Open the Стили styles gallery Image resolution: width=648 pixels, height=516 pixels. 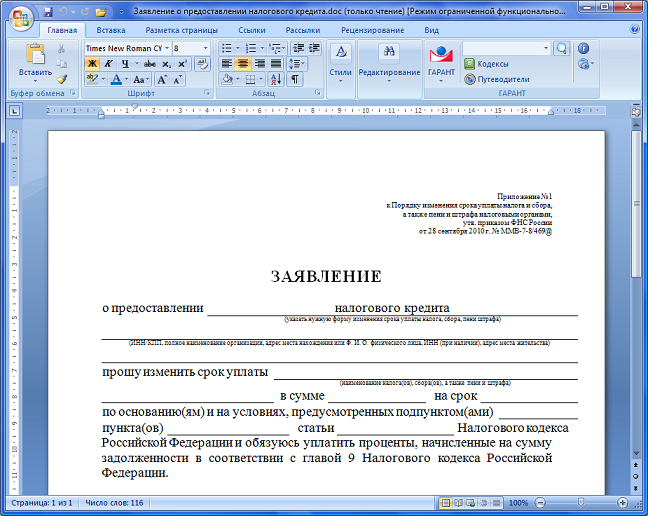(x=340, y=60)
